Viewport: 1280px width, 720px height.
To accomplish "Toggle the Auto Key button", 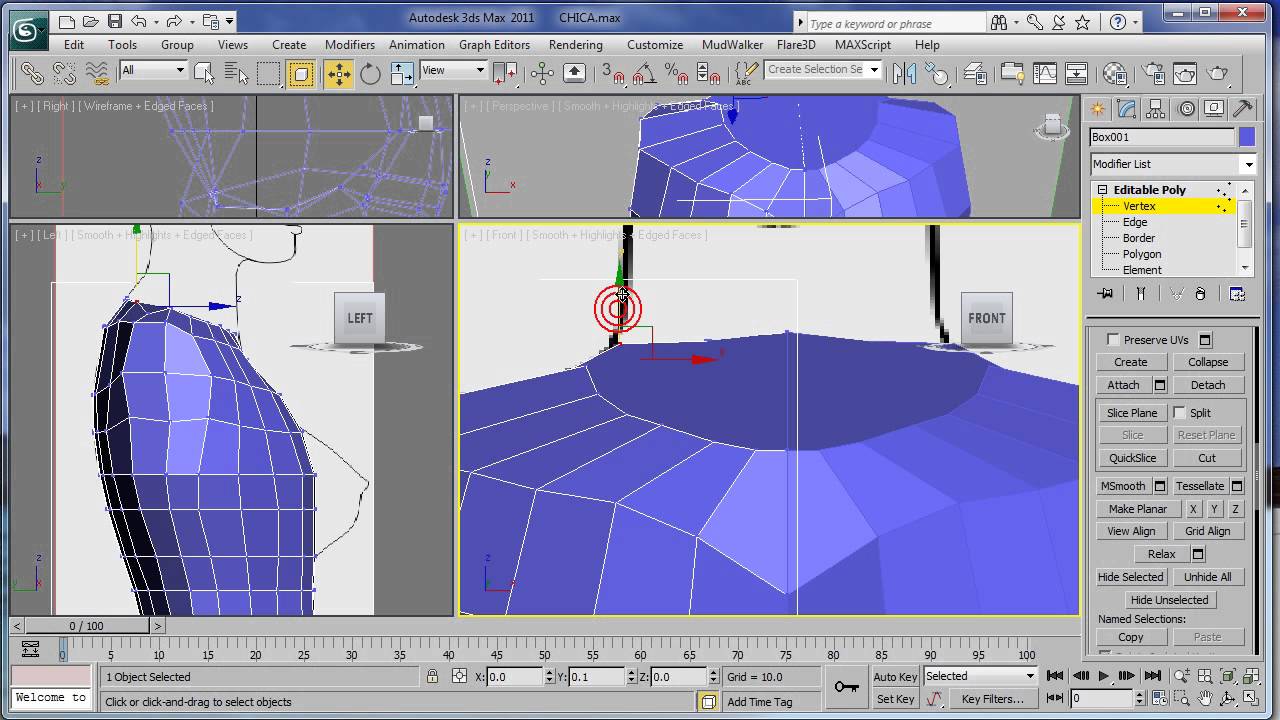I will [x=895, y=676].
